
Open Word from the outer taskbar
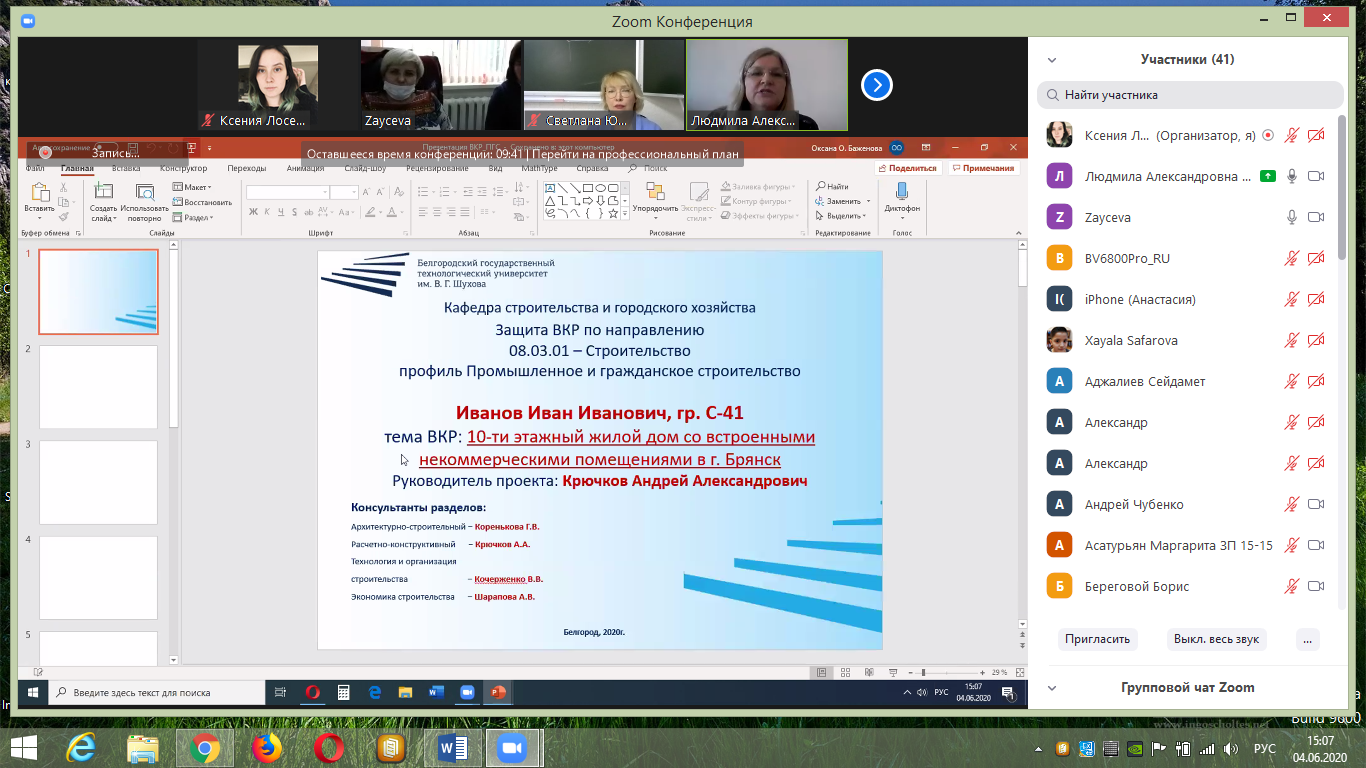(x=452, y=748)
